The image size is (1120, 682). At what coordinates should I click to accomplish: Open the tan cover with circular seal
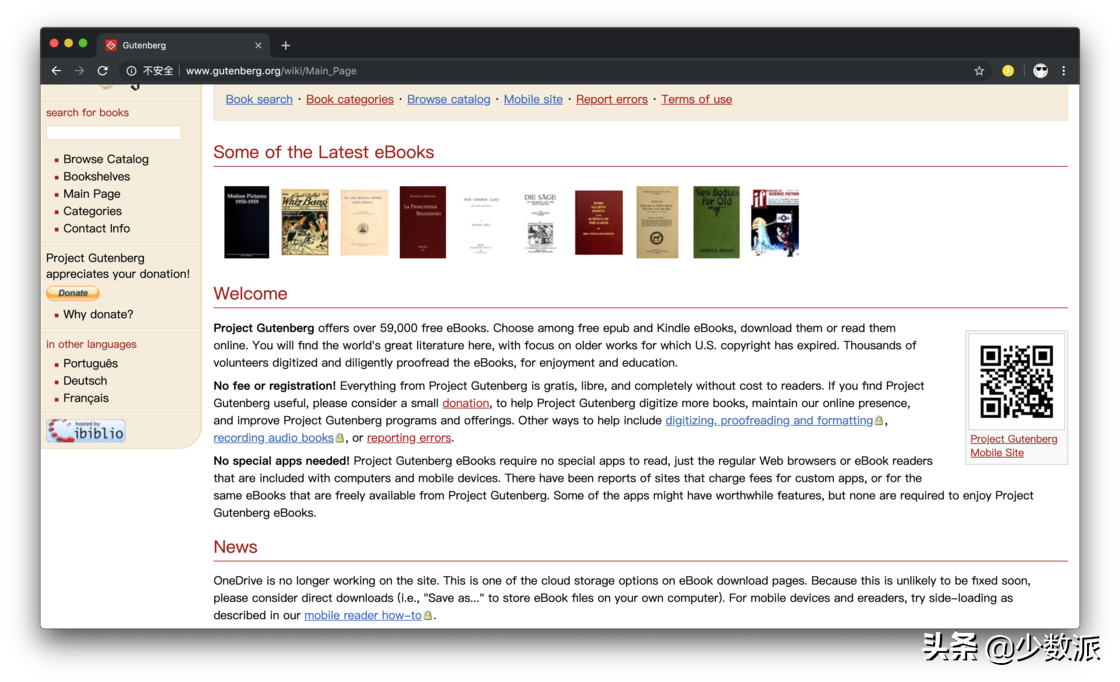pos(657,222)
